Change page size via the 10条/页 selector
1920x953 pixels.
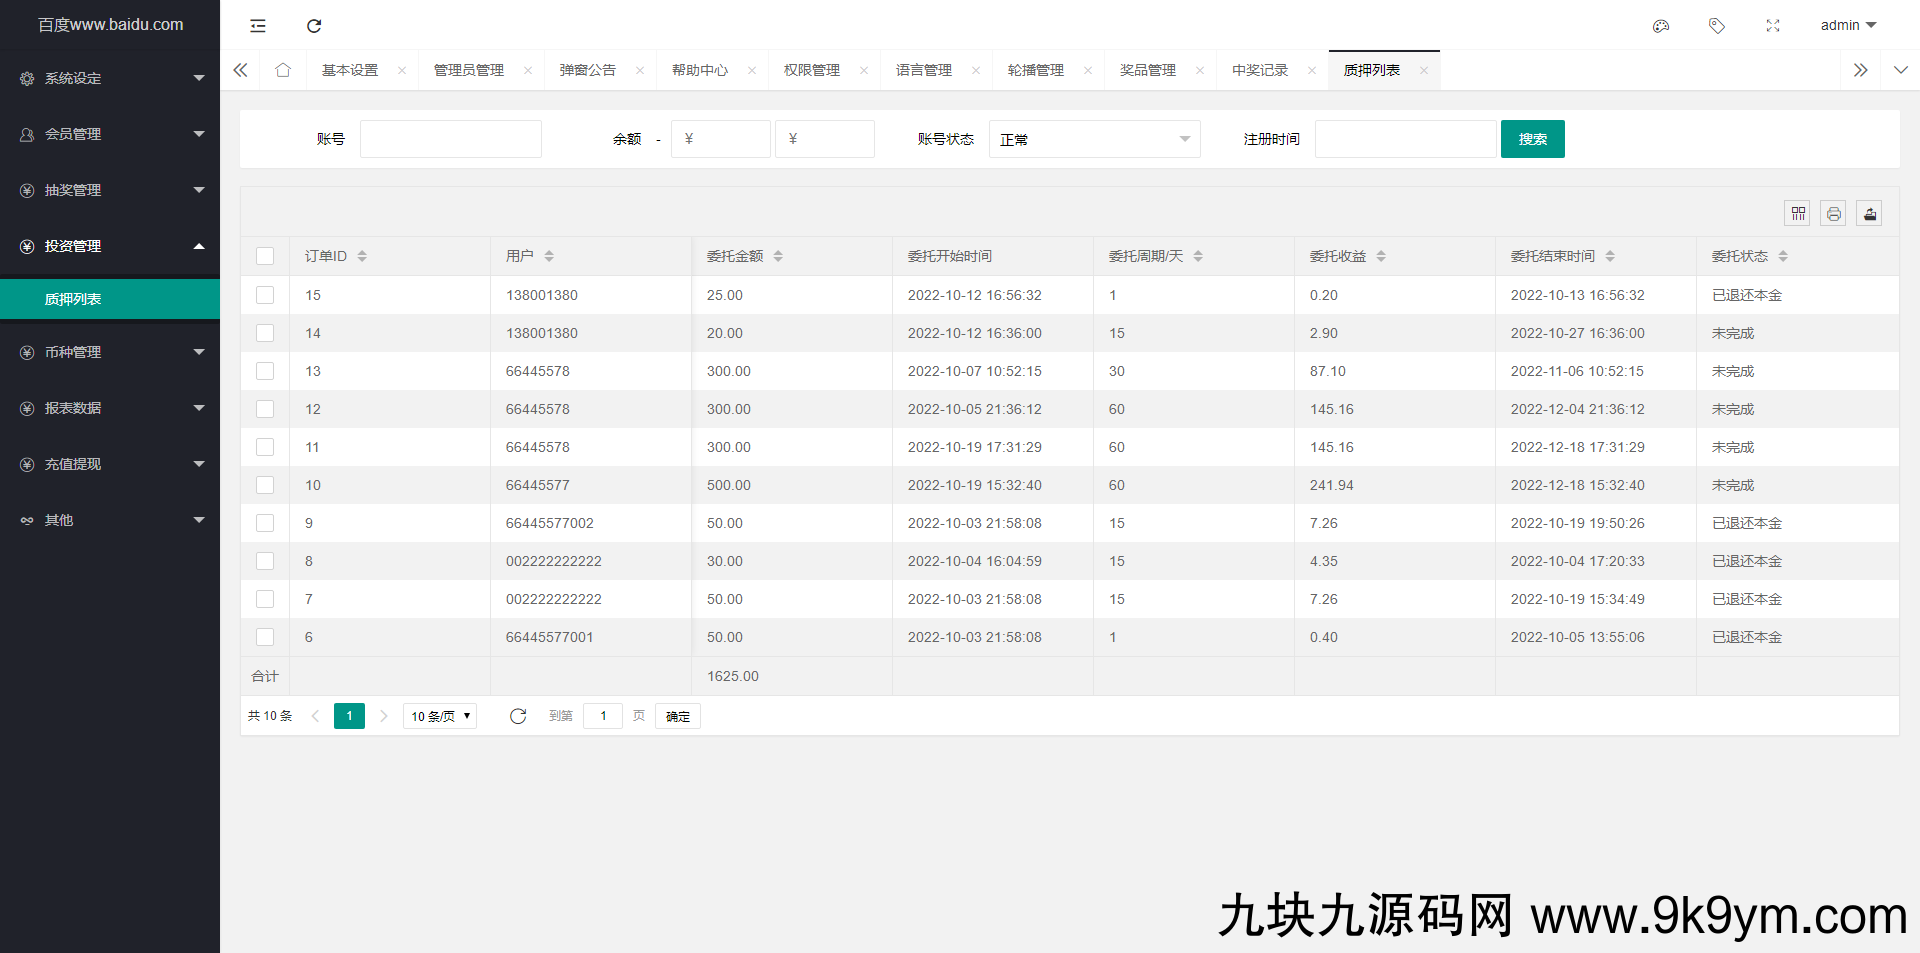[x=438, y=716]
